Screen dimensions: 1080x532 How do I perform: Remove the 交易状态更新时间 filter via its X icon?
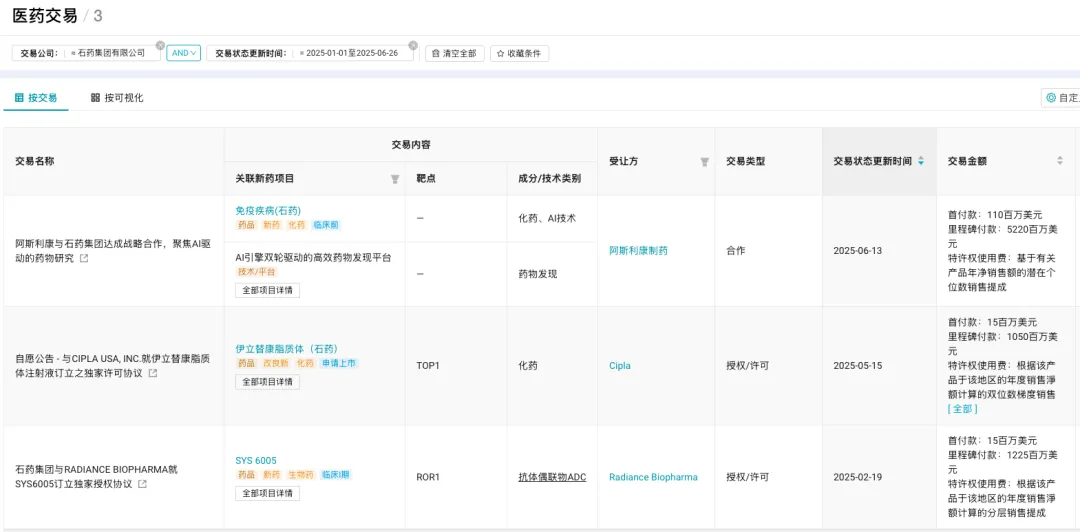(x=413, y=45)
